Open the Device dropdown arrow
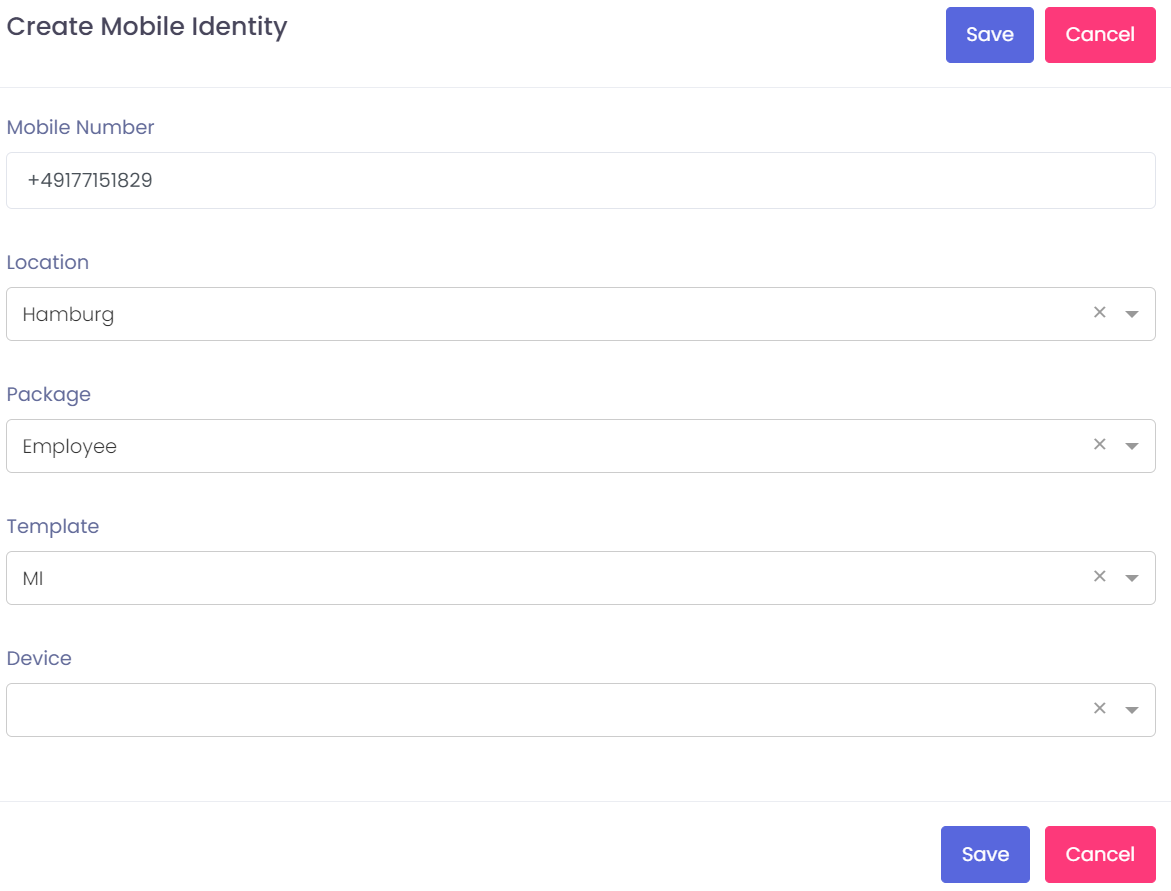This screenshot has width=1171, height=891. pos(1132,710)
